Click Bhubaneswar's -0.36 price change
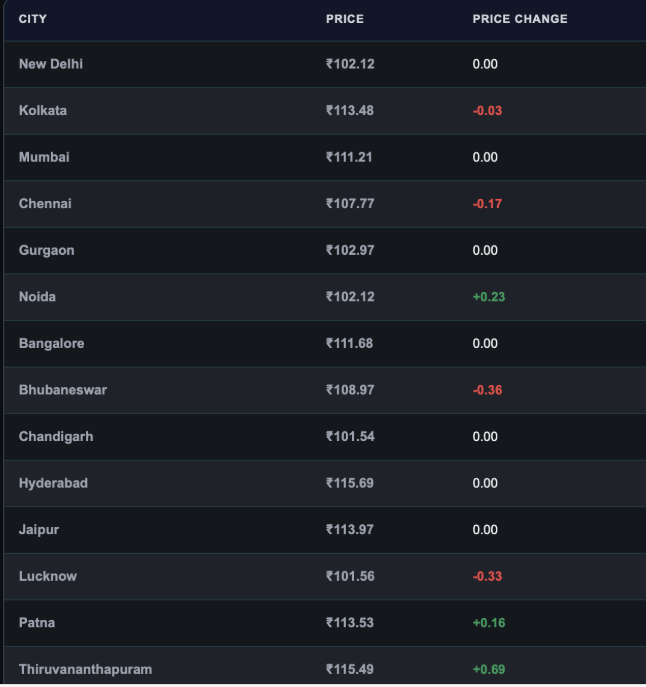This screenshot has height=687, width=646. [487, 390]
